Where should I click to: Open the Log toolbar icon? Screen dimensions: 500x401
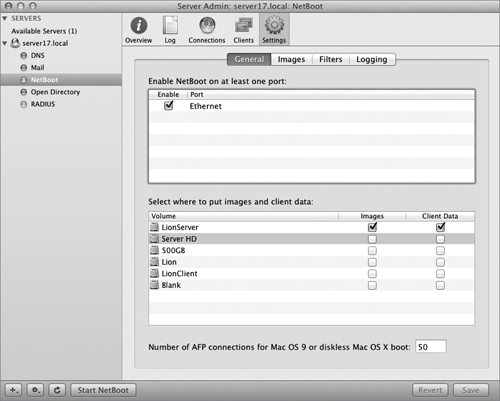pos(170,26)
